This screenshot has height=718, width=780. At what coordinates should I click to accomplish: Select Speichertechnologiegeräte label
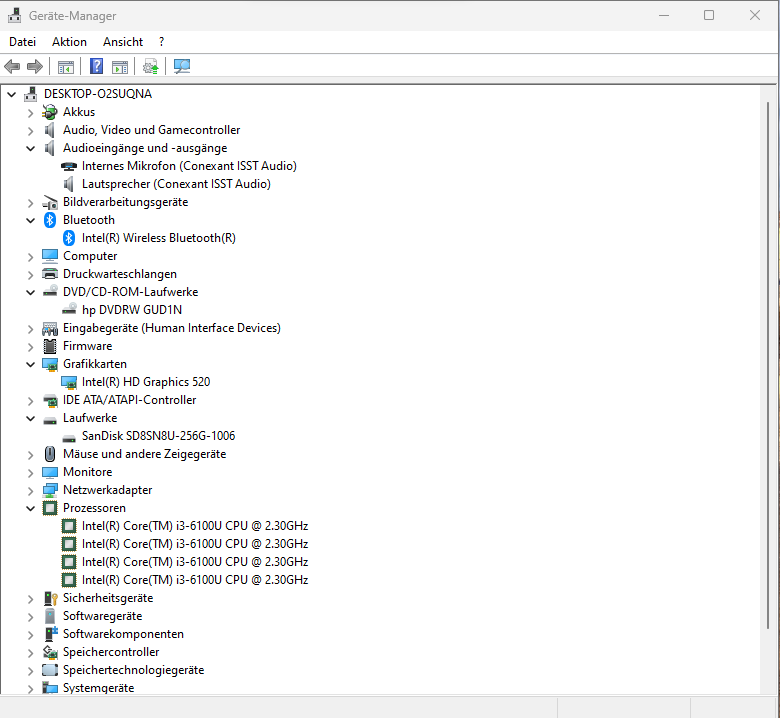tap(133, 670)
